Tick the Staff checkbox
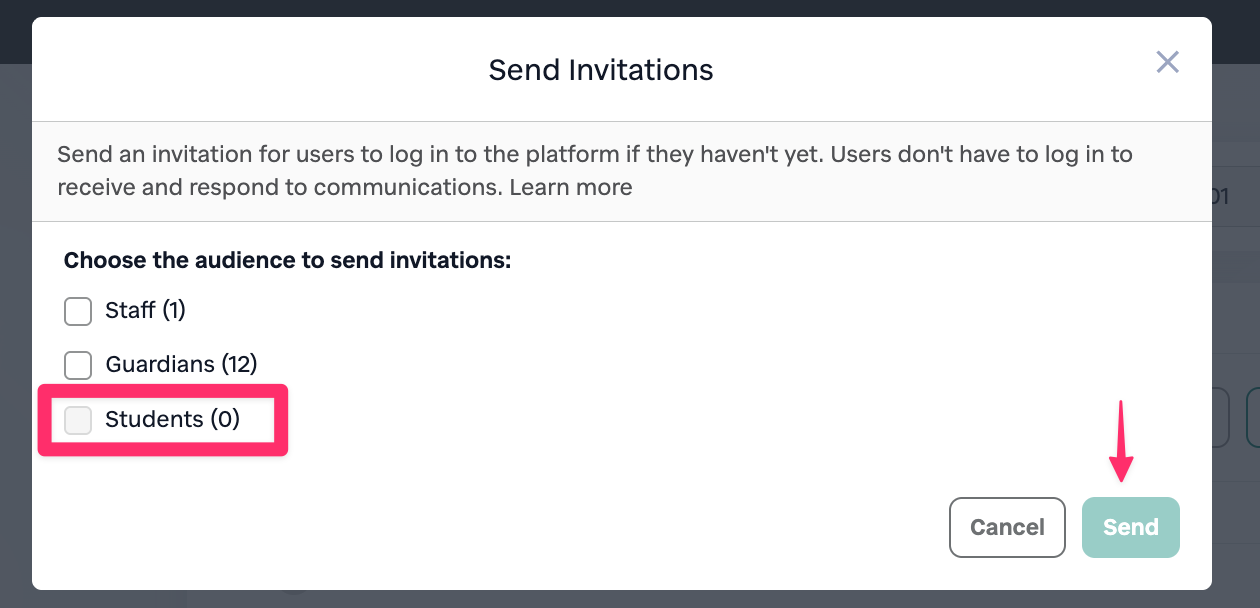 click(x=78, y=312)
